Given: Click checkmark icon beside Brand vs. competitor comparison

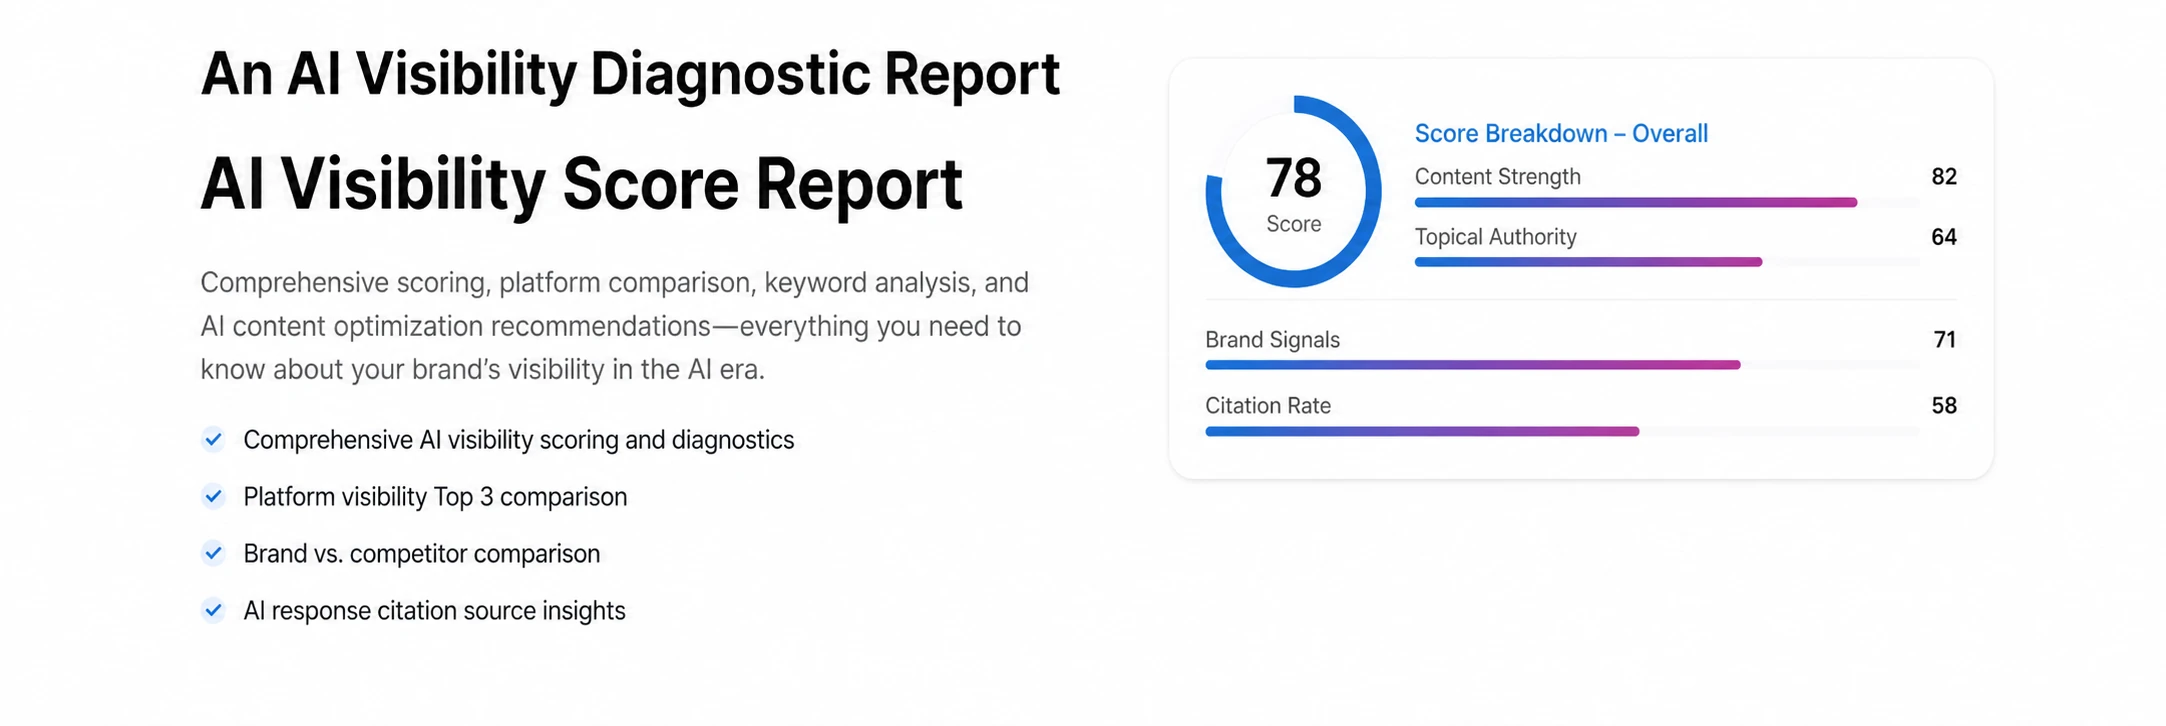Looking at the screenshot, I should tap(213, 553).
